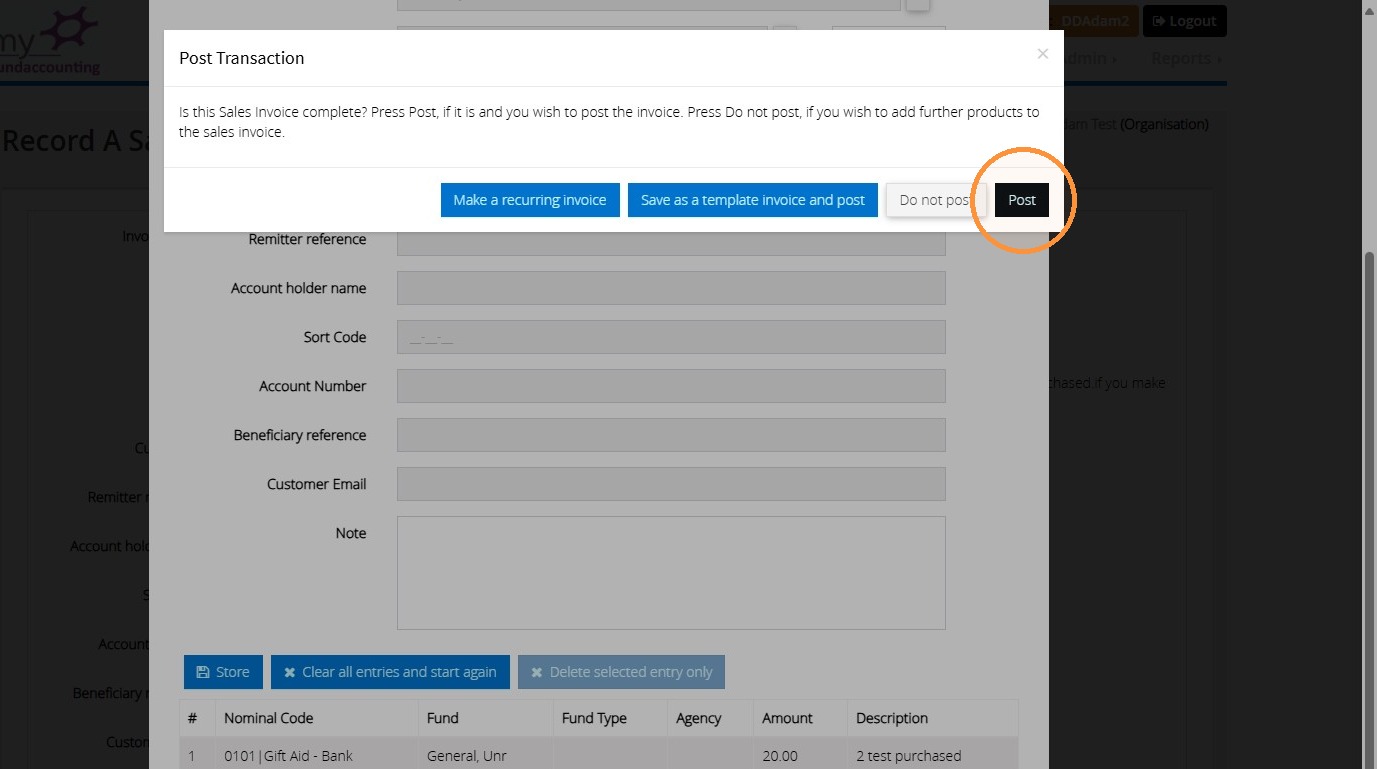Click the Customer Email field

pos(671,484)
